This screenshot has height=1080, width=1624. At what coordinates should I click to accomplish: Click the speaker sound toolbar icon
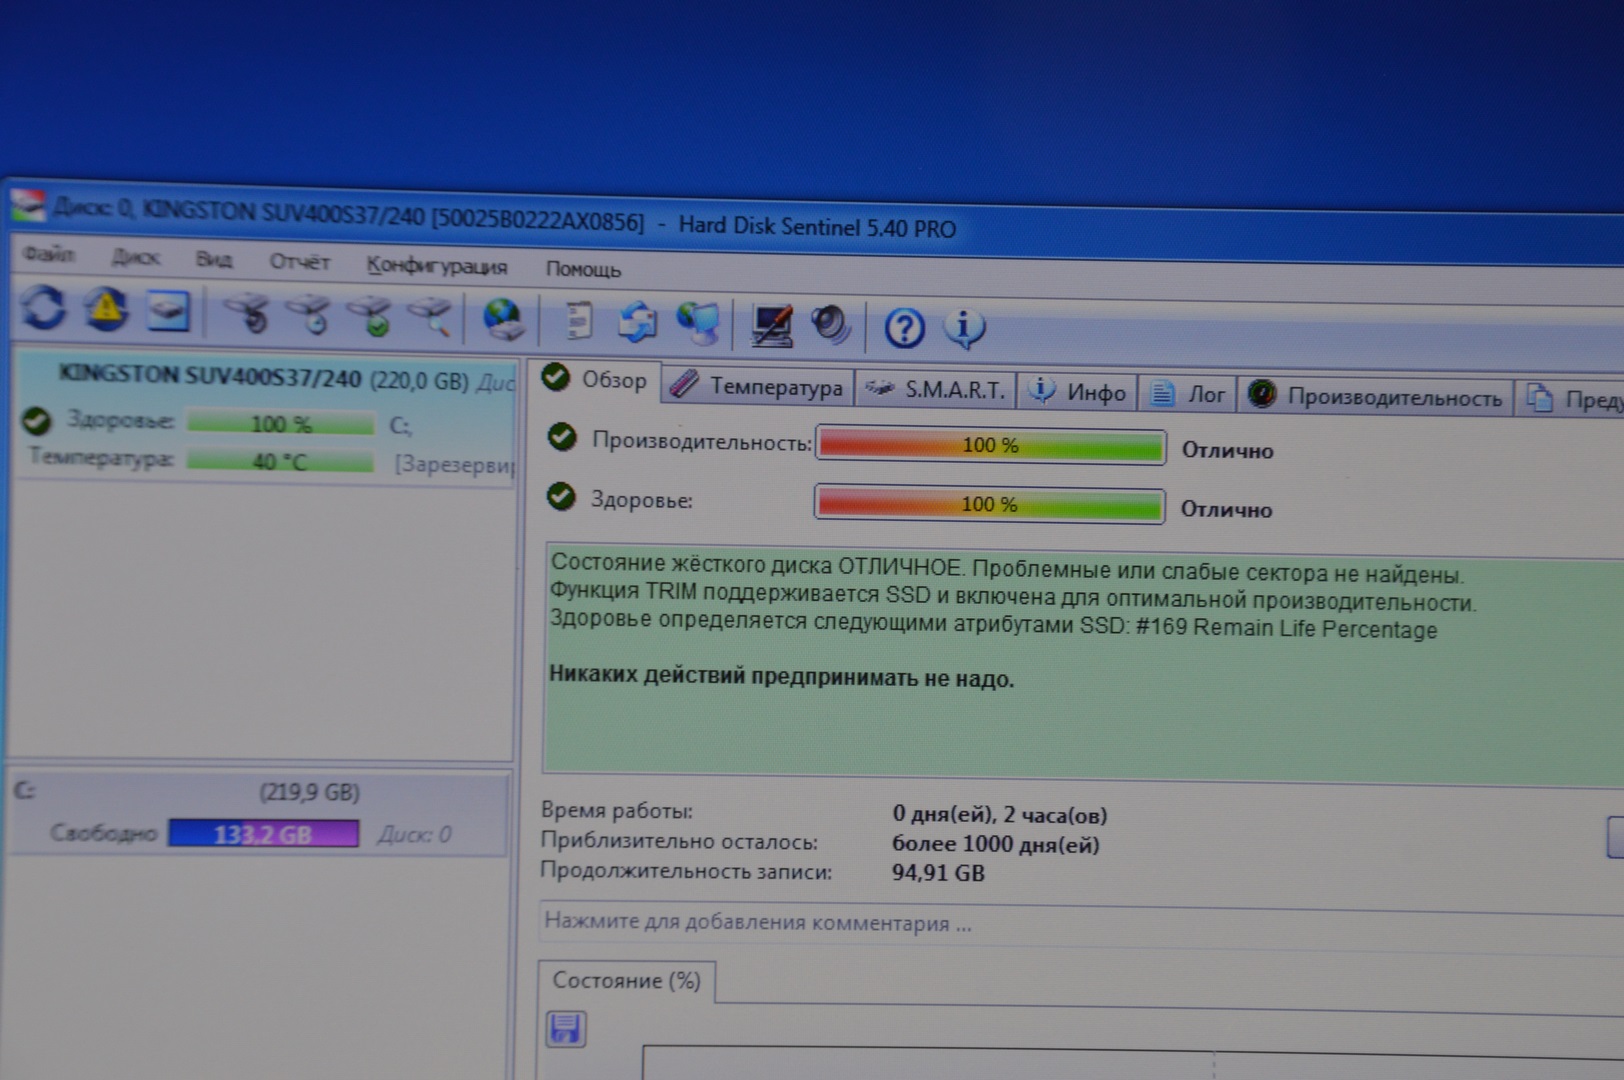(x=830, y=325)
